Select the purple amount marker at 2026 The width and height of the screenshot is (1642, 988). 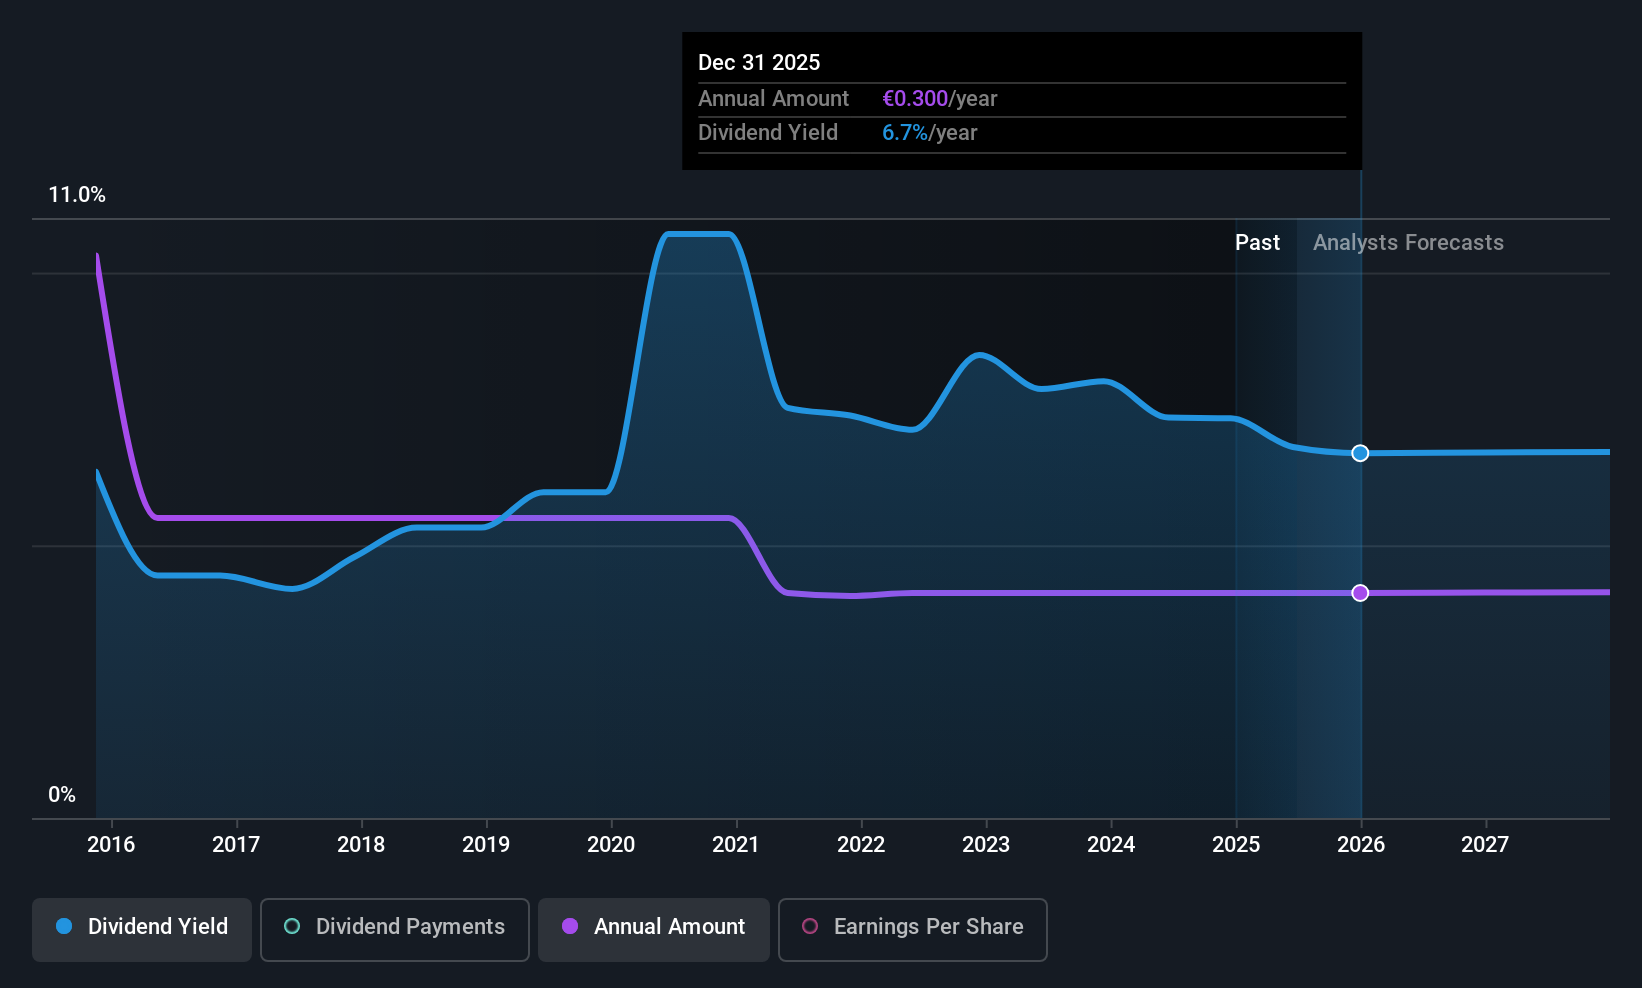coord(1360,593)
